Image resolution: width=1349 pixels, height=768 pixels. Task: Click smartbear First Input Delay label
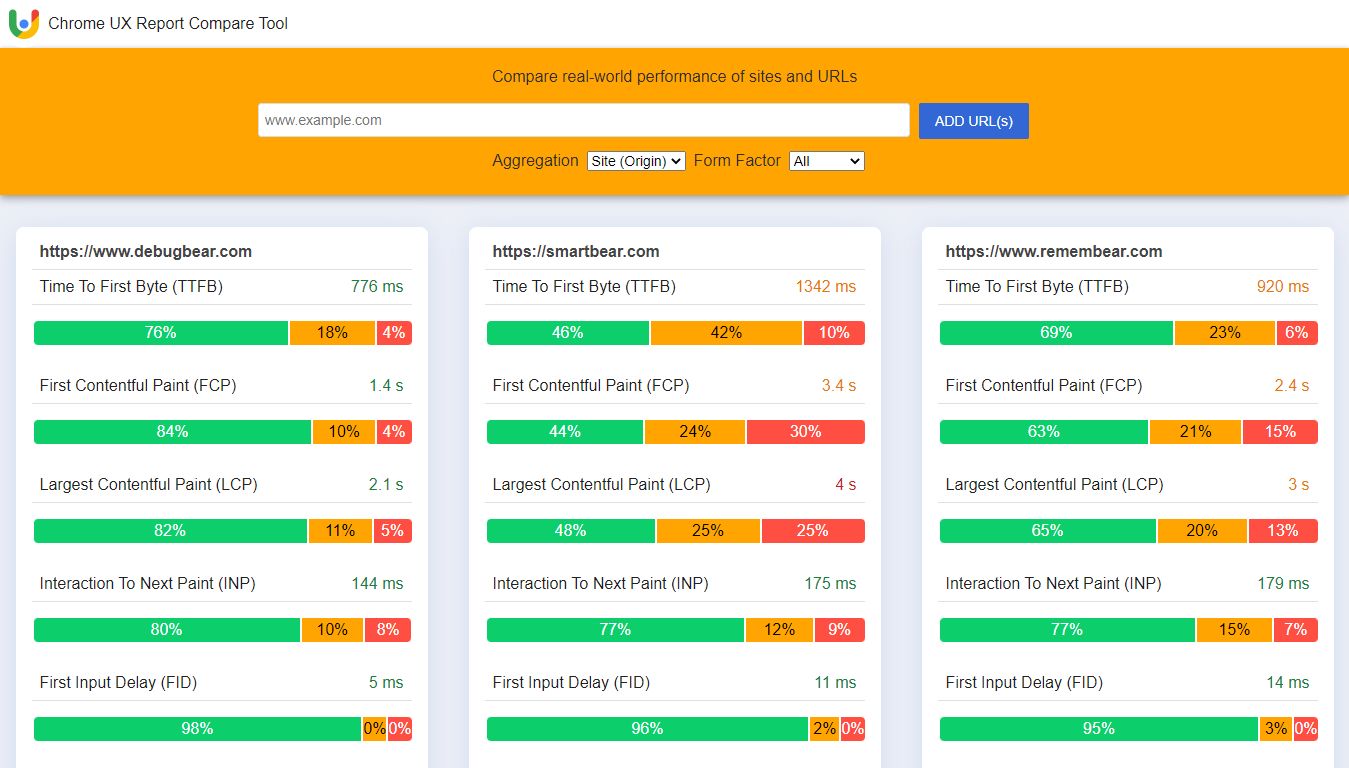[x=571, y=682]
